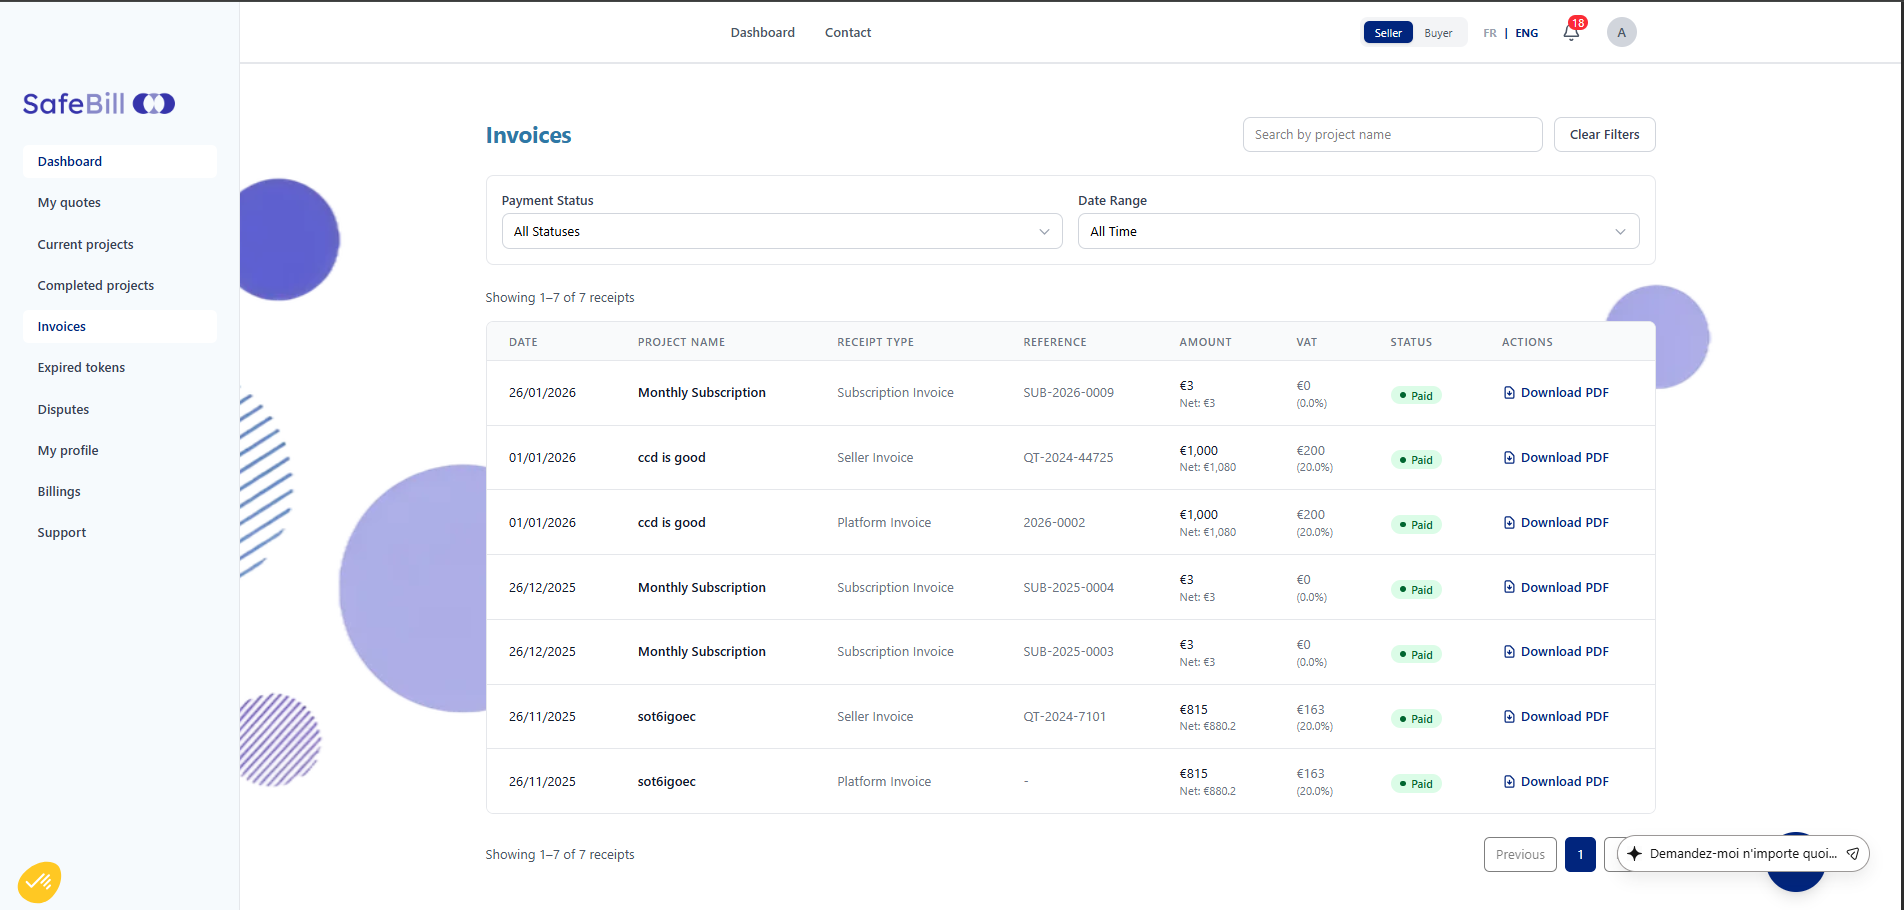Click the PDF icon for QT-2024-7101 row
Screen dimensions: 1904x910
pos(1509,717)
